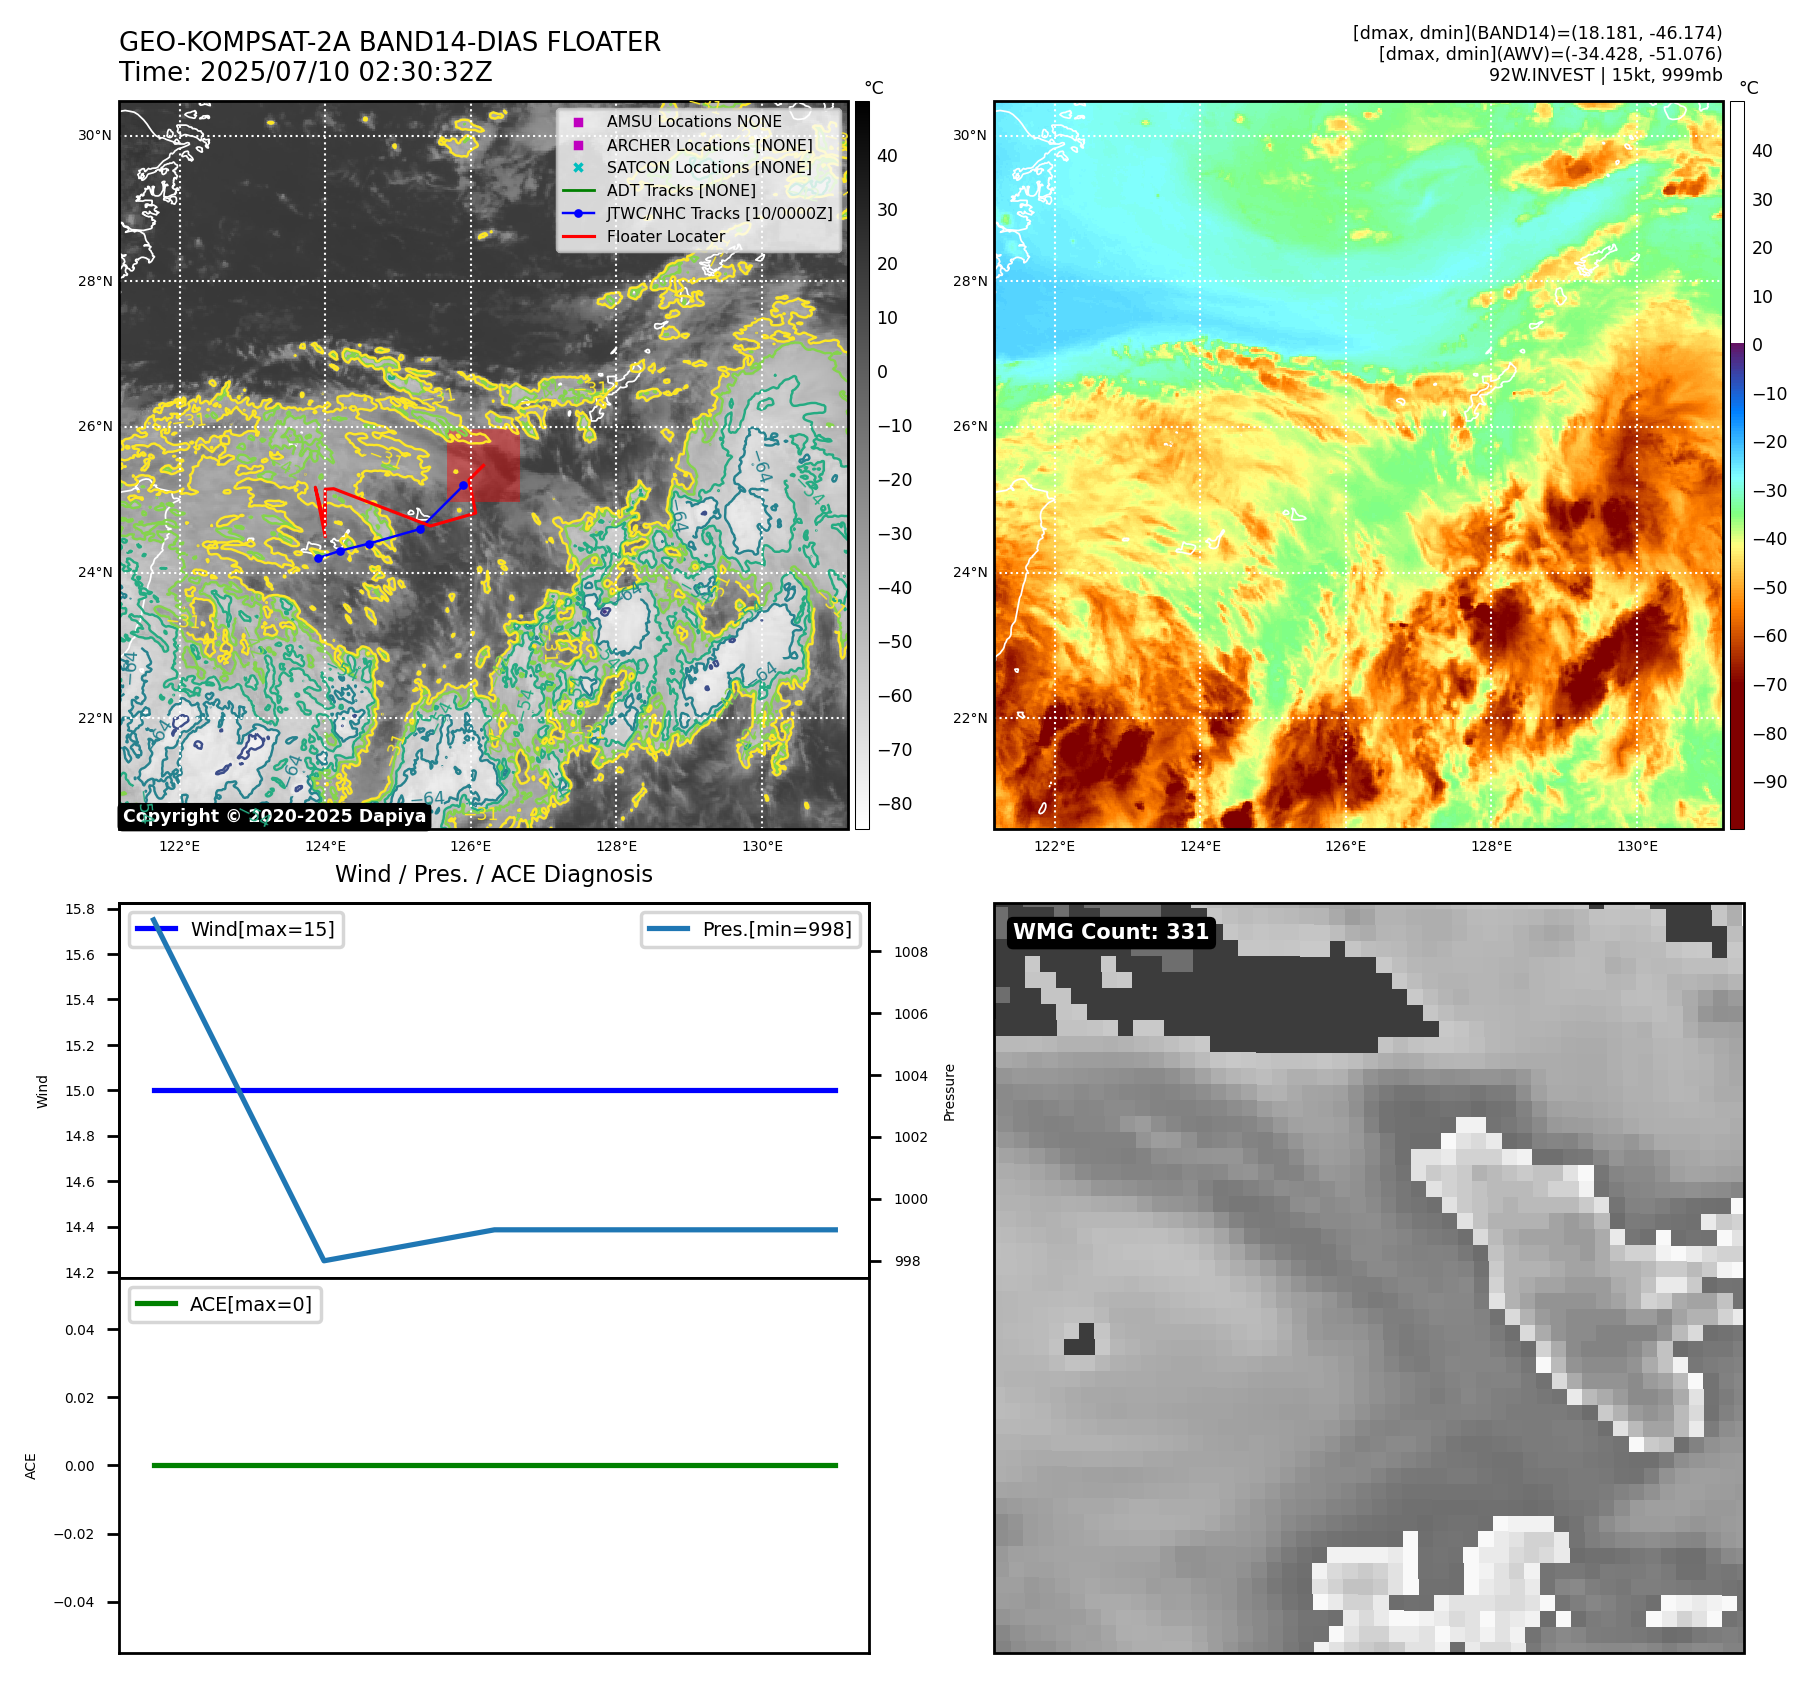Image resolution: width=1813 pixels, height=1690 pixels.
Task: Select the 'Floater Locater' legend text
Action: click(x=666, y=237)
